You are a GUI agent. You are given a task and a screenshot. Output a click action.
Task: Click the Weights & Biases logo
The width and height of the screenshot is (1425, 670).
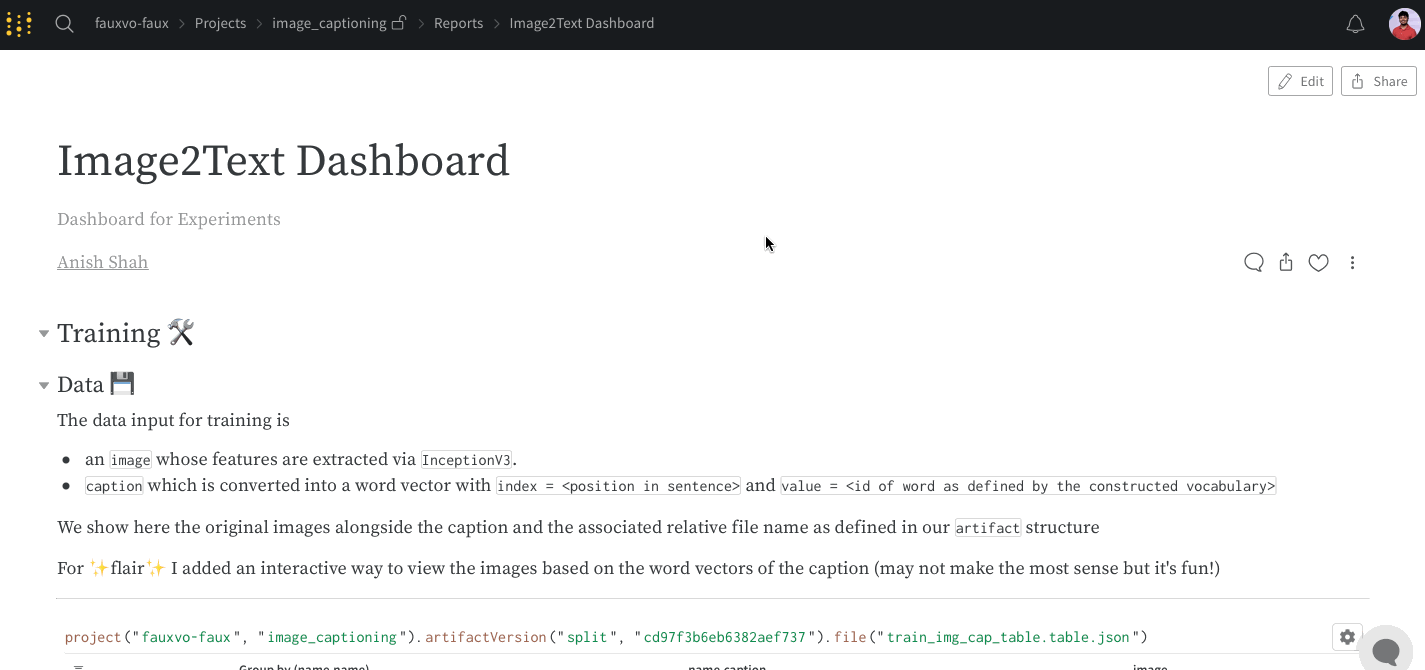(19, 23)
